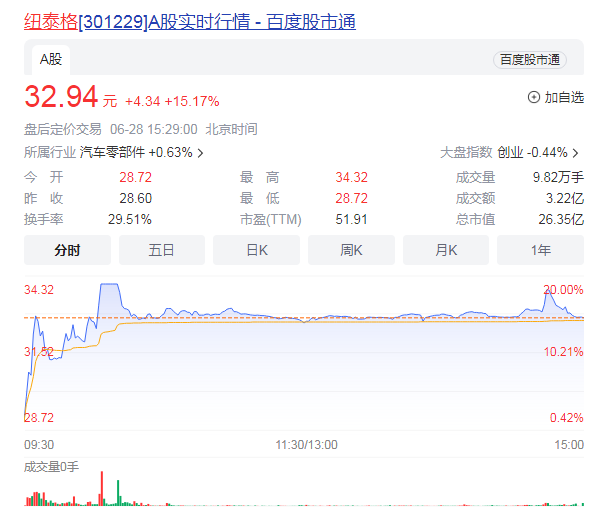Expand the 汽车零部件 industry chevron
Viewport: 603px width, 516px height.
coord(200,153)
